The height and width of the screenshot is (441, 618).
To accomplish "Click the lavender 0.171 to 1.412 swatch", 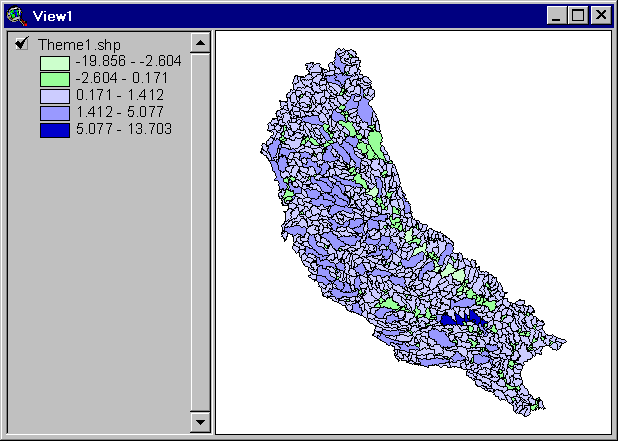I will [x=55, y=96].
